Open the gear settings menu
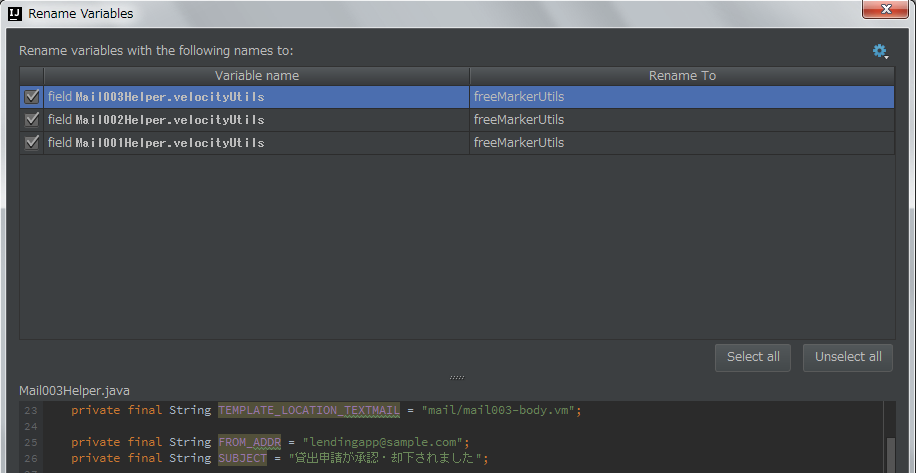Screen dimensions: 916x473 pyautogui.click(x=880, y=51)
